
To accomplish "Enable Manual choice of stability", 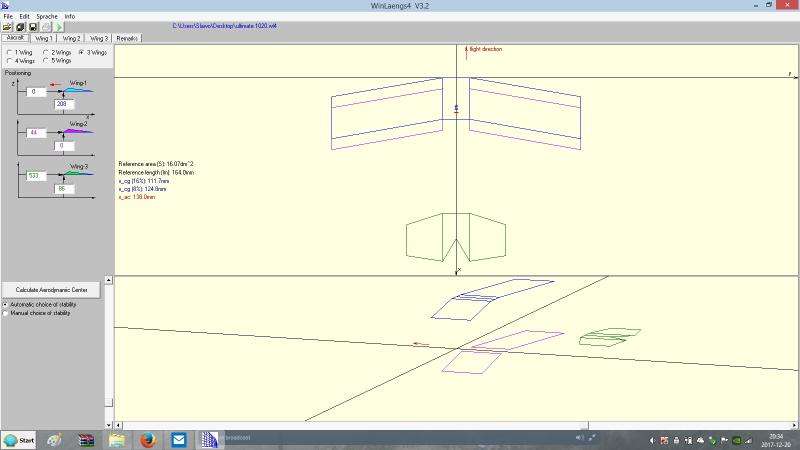I will 6,313.
